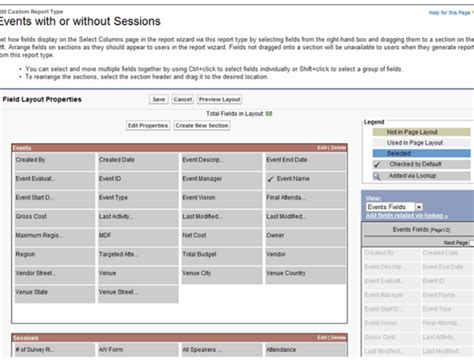Click the Used in Page Layout legend swatch
The width and height of the screenshot is (474, 360).
click(421, 143)
